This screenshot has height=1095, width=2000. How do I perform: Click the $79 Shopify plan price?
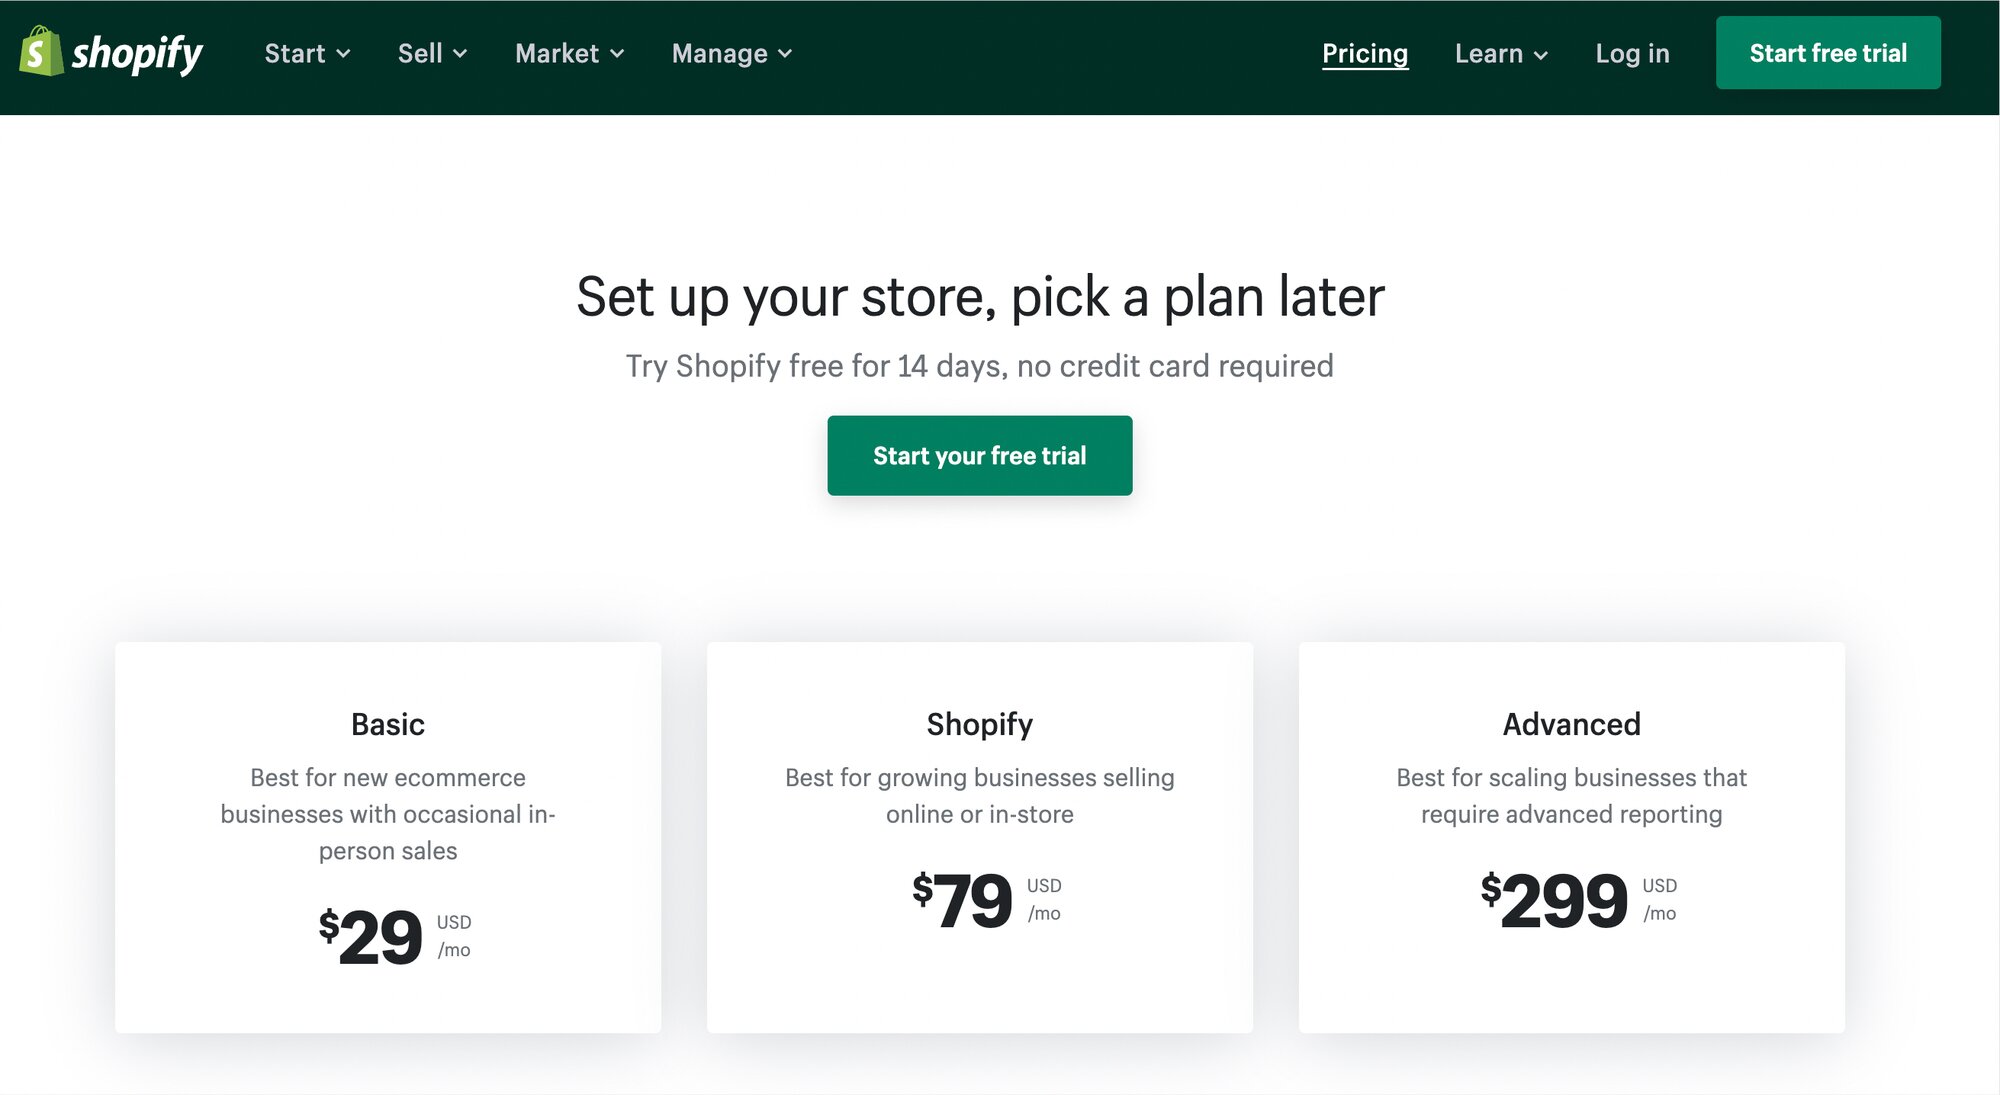[x=964, y=900]
